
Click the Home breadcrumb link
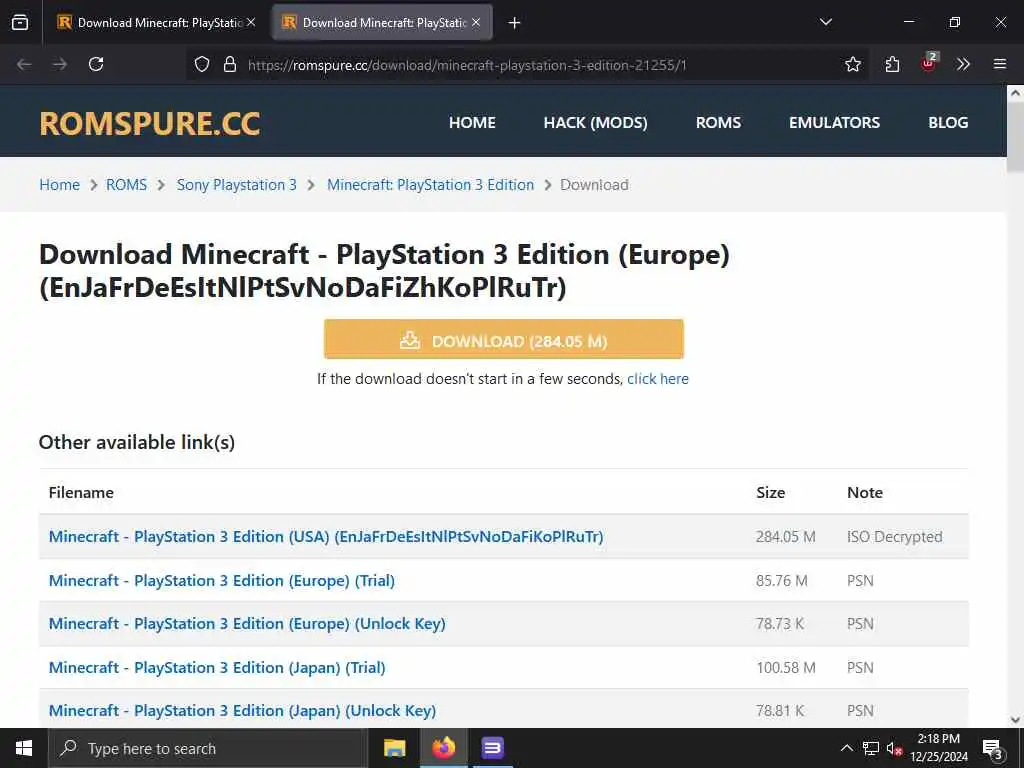pyautogui.click(x=59, y=185)
